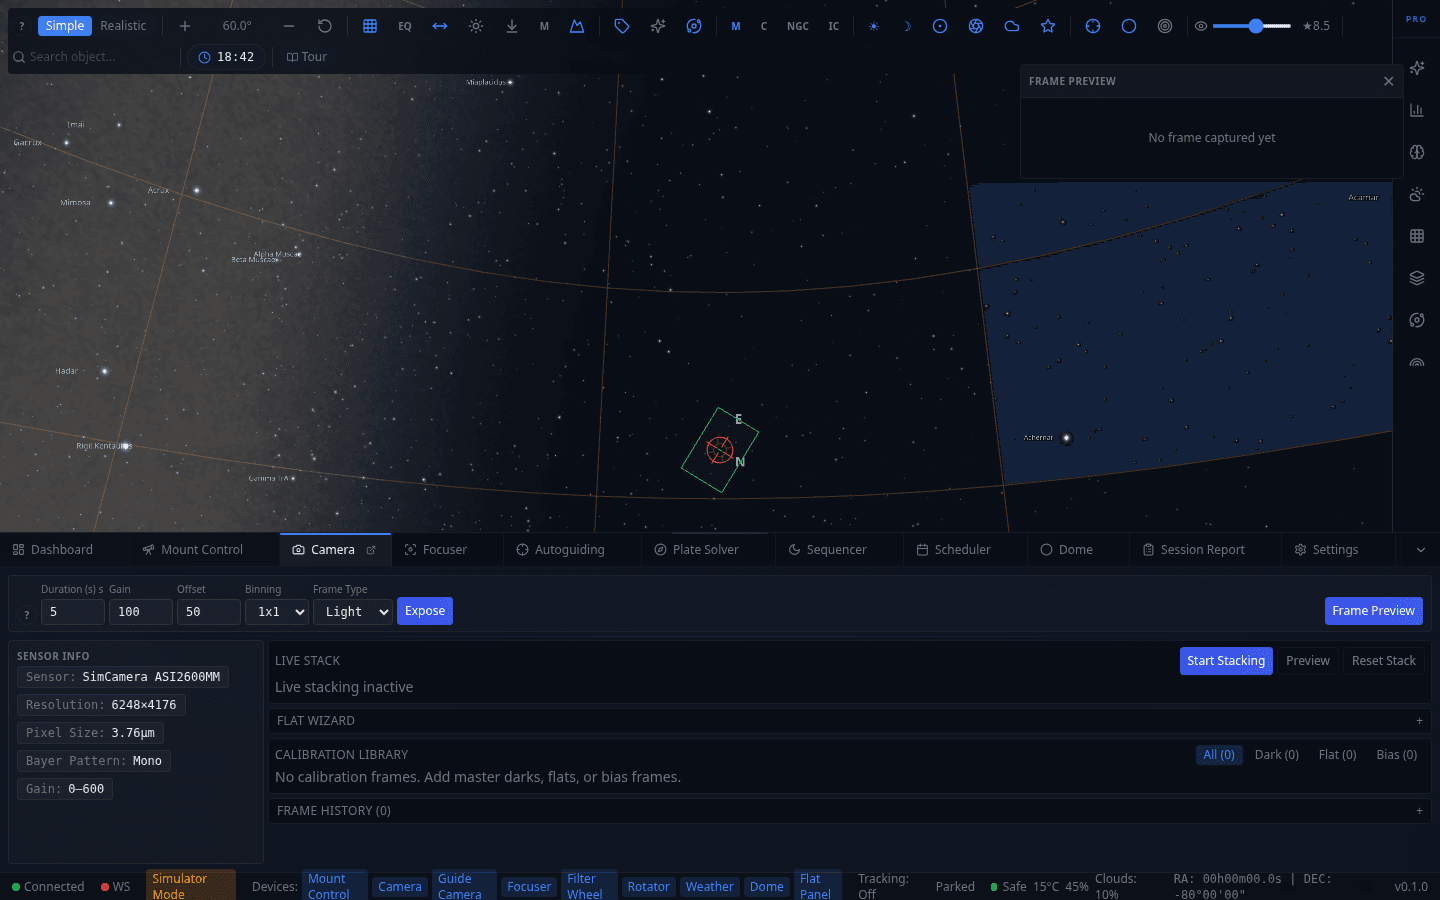Toggle IC catalog filter
The height and width of the screenshot is (900, 1440).
pos(834,26)
